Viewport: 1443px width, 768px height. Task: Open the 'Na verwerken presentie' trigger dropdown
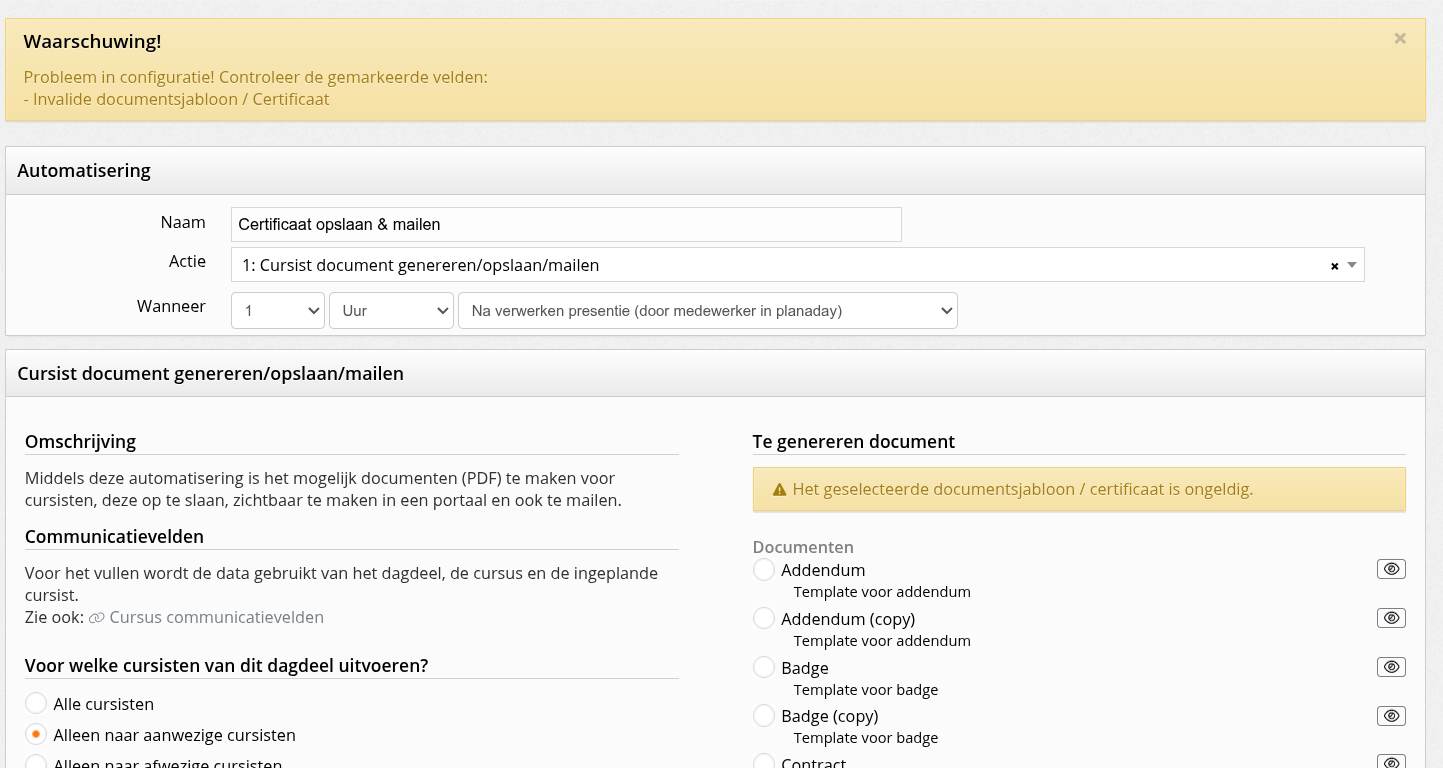click(707, 311)
